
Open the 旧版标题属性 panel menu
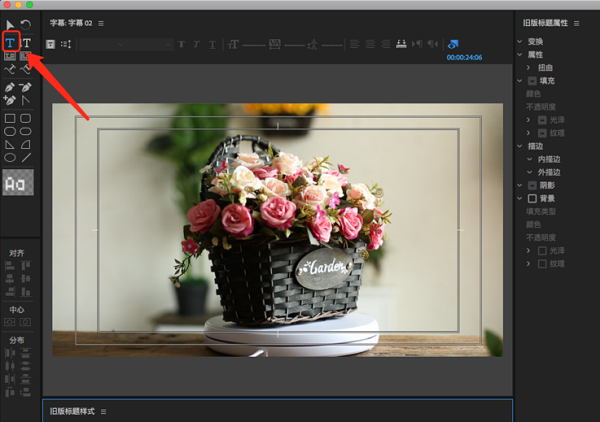(x=576, y=22)
